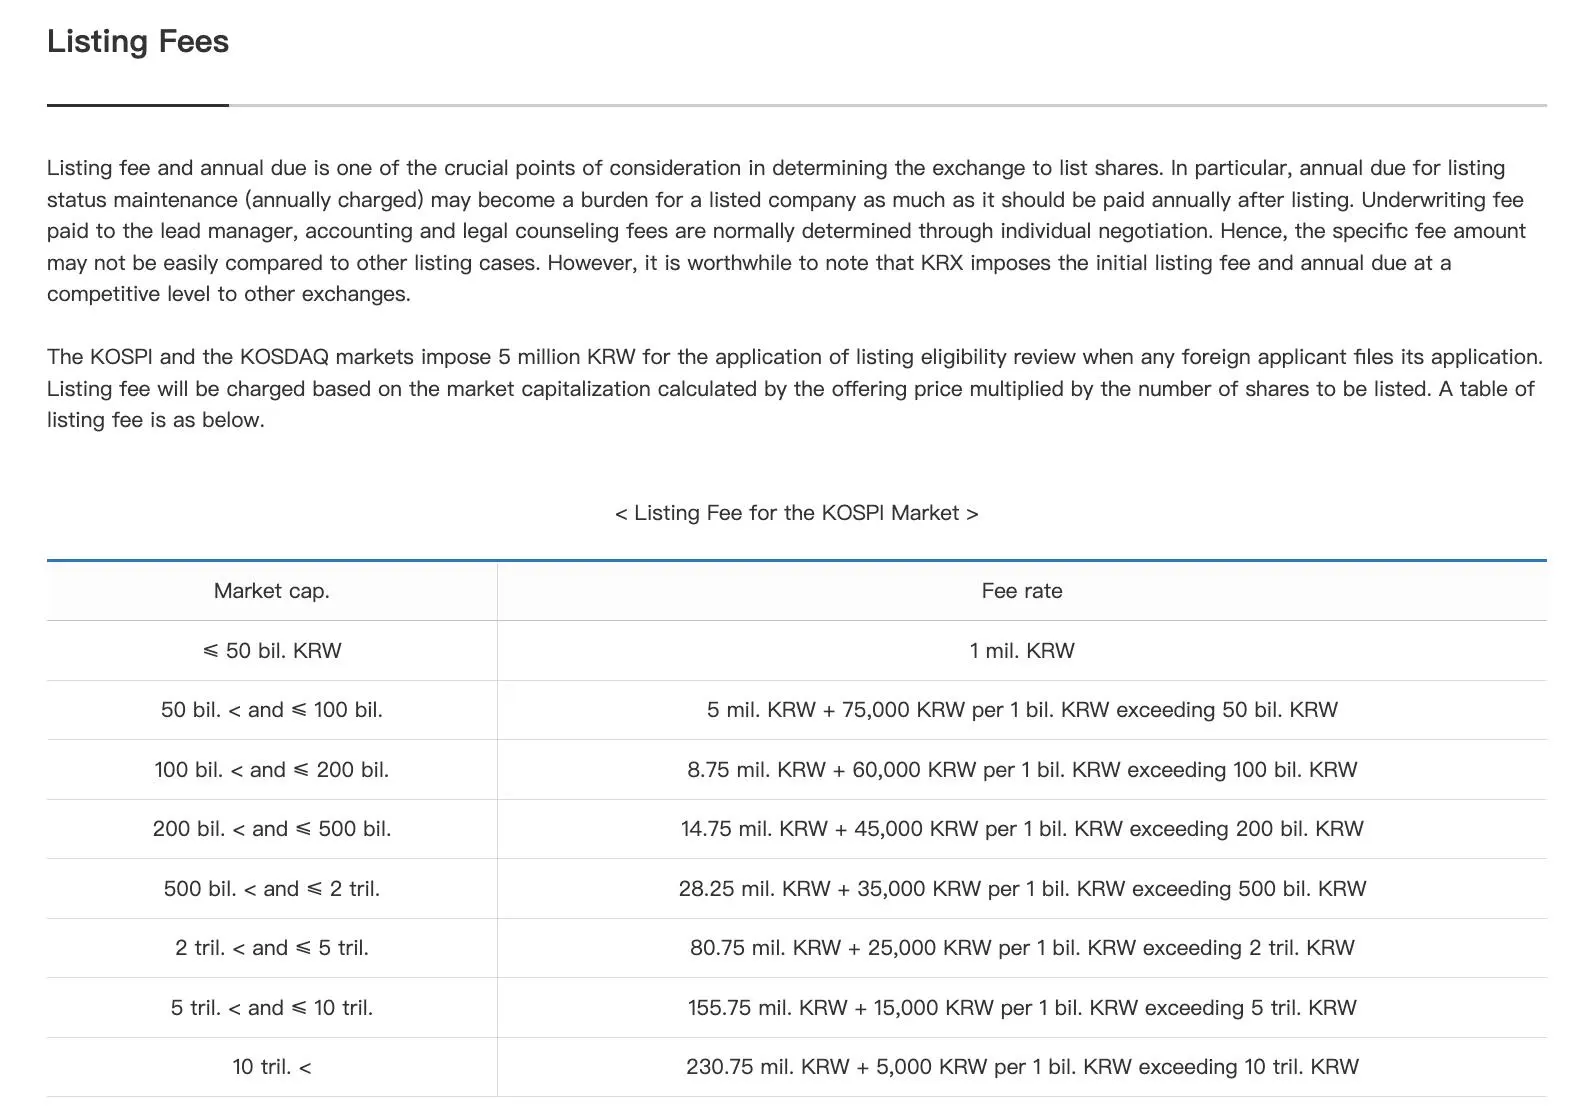Select the '100 bil. < and ≤ 200 bil.' cell

(x=272, y=770)
